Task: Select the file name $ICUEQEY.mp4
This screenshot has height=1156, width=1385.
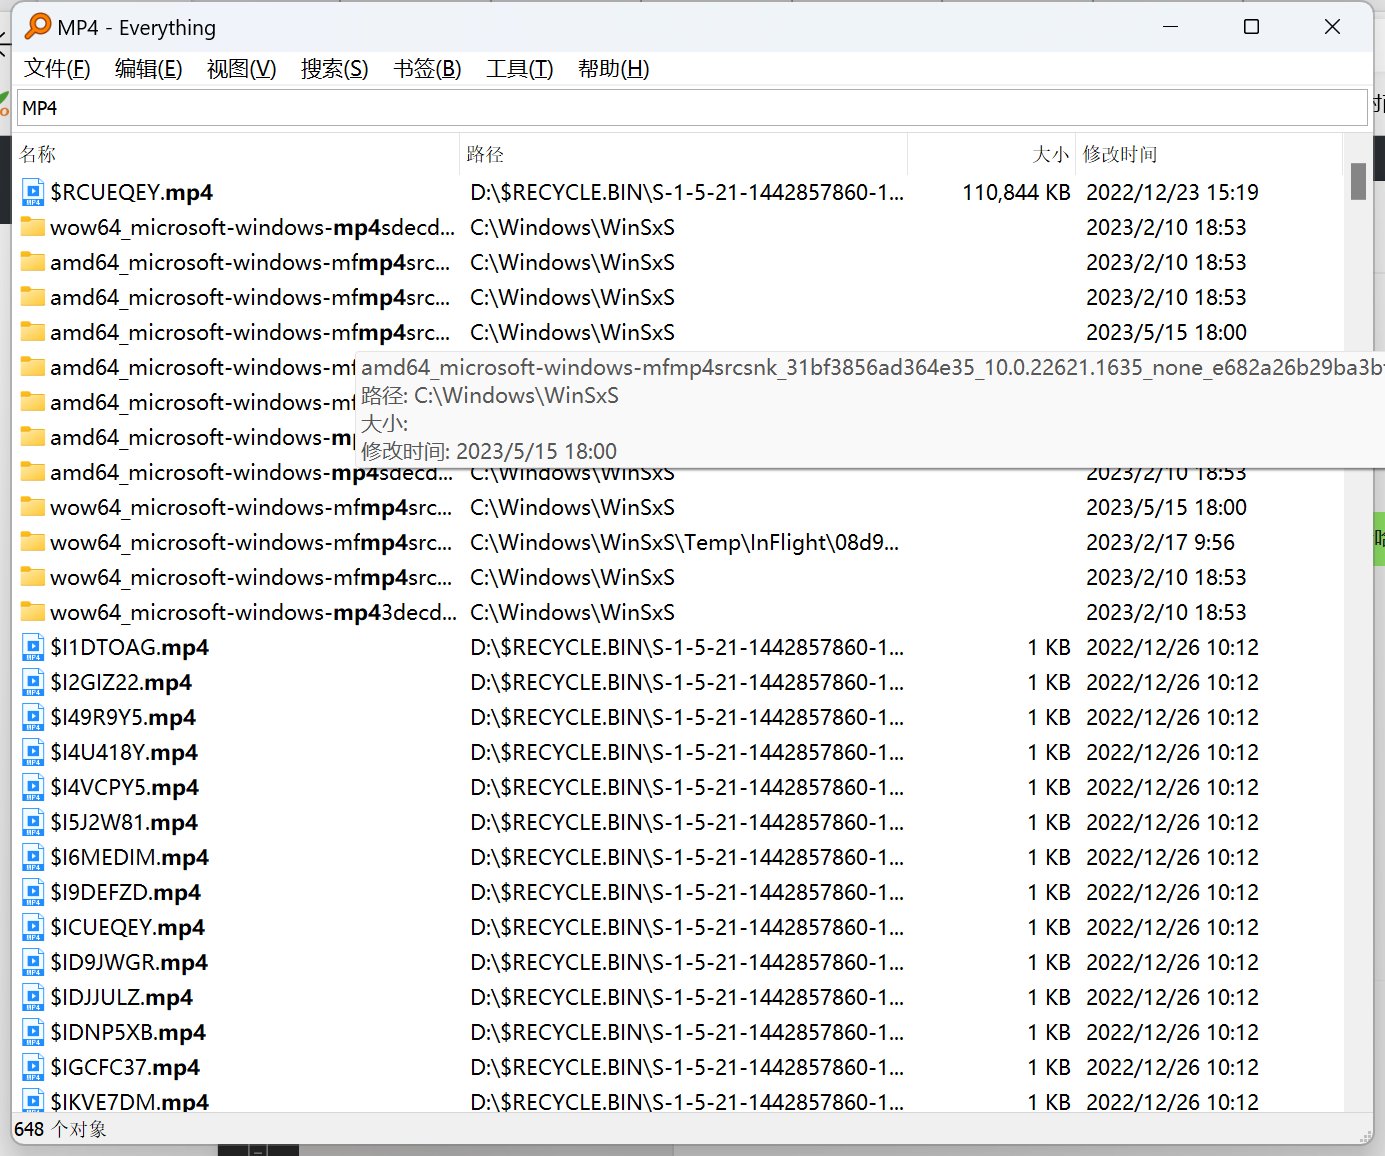Action: click(x=128, y=927)
